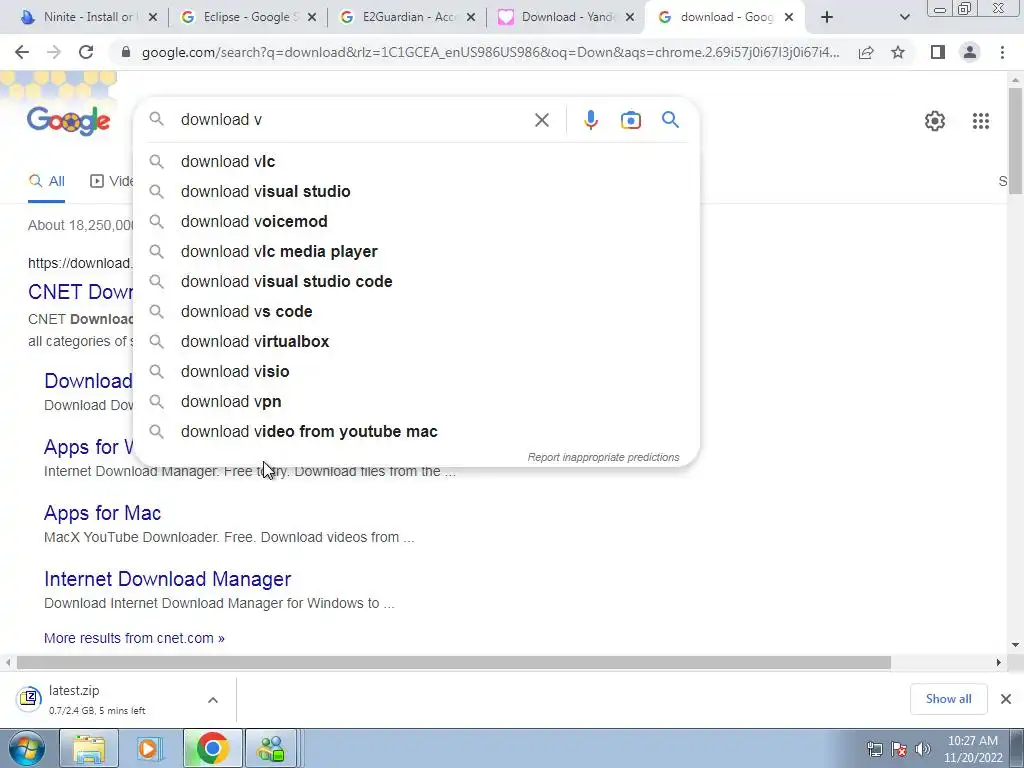Image resolution: width=1024 pixels, height=768 pixels.
Task: Toggle the Chrome side panel icon
Action: point(938,52)
